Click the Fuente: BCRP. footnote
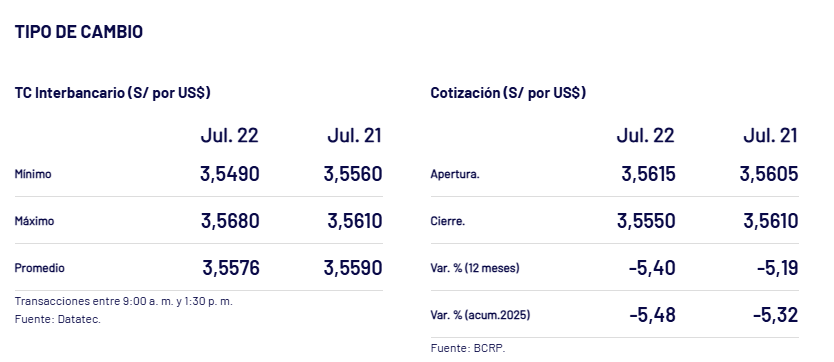834x362 pixels. tap(468, 349)
